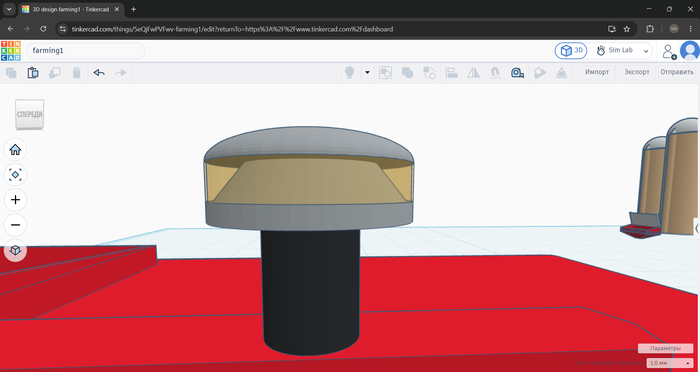Image resolution: width=700 pixels, height=372 pixels.
Task: Click the Экспорт button
Action: pyautogui.click(x=637, y=72)
